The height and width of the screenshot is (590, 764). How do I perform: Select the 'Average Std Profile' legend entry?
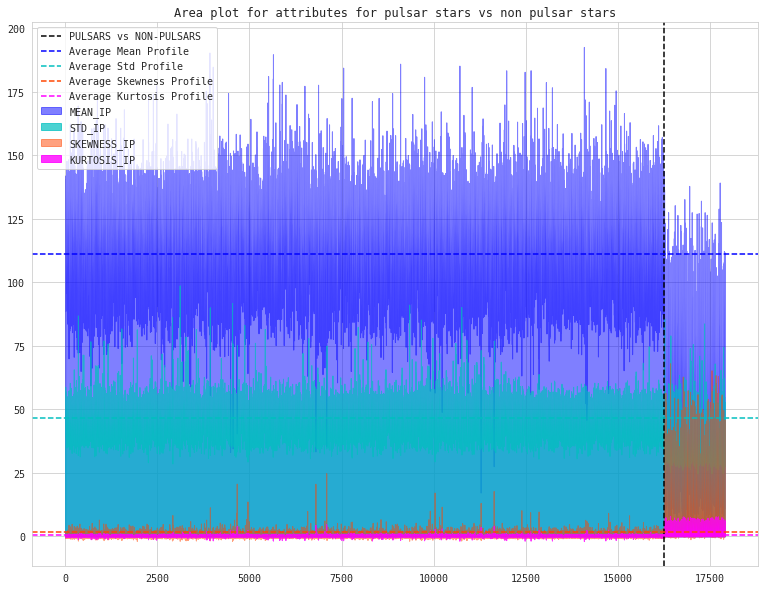coord(126,66)
